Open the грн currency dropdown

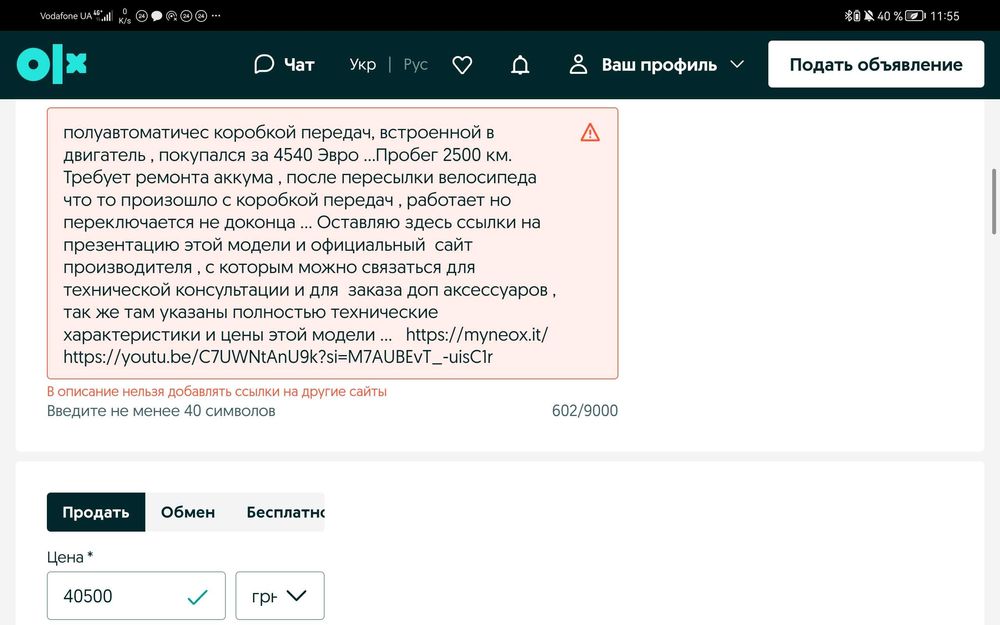(x=280, y=596)
